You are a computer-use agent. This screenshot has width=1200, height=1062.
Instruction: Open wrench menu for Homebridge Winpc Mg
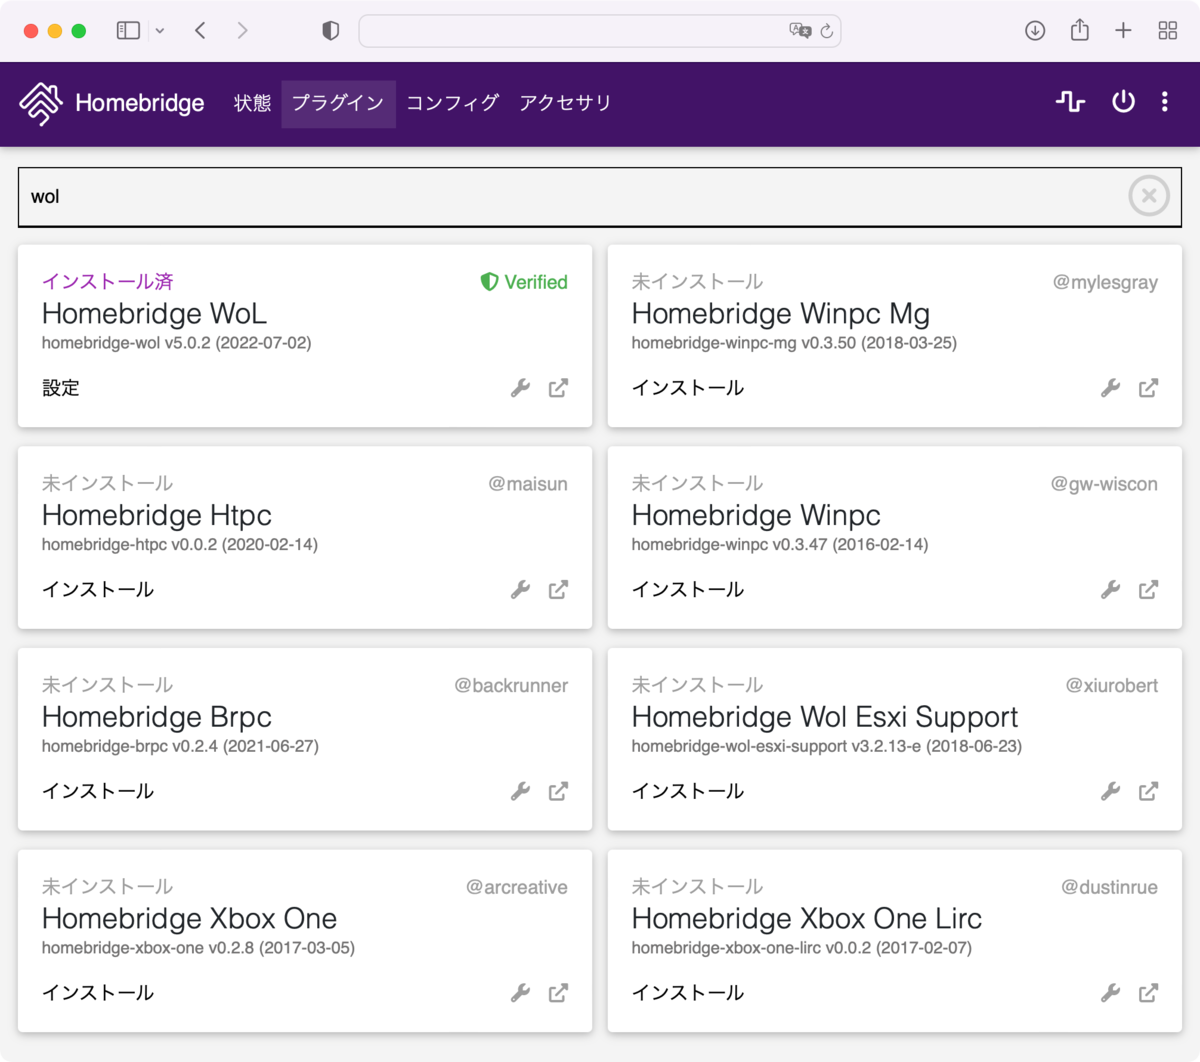pos(1110,388)
